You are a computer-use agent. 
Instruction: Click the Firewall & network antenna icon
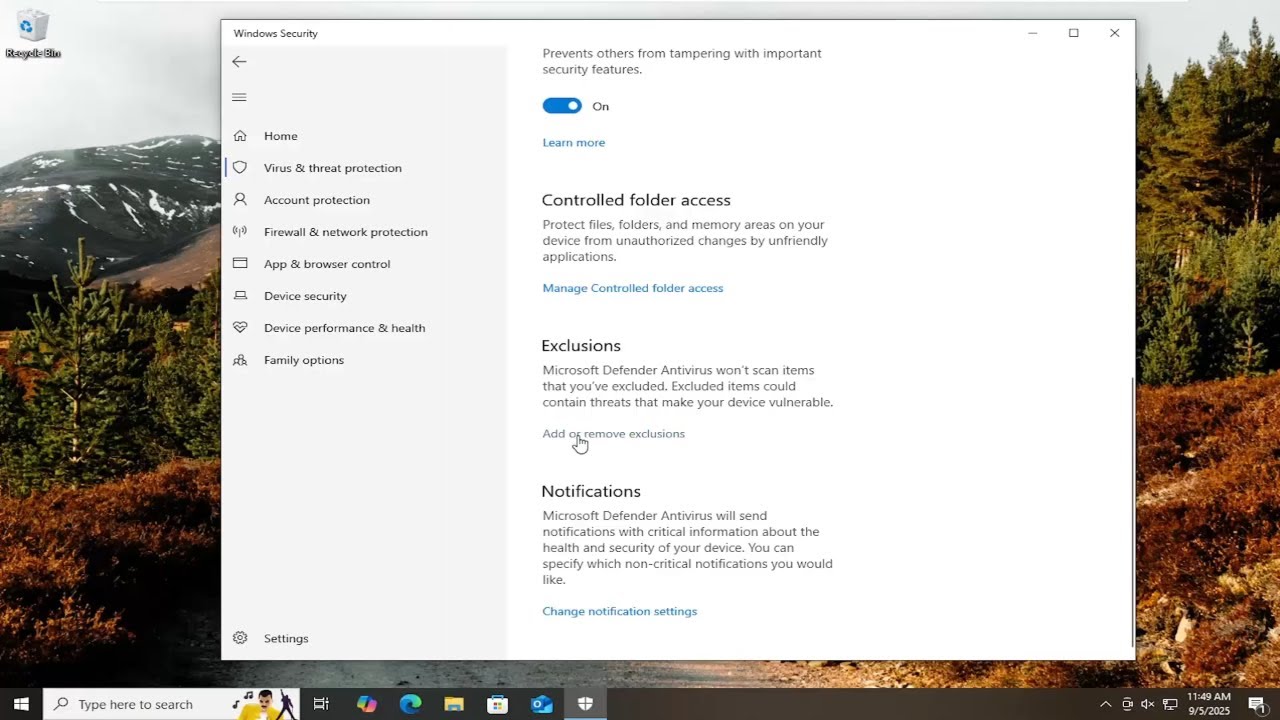point(240,232)
